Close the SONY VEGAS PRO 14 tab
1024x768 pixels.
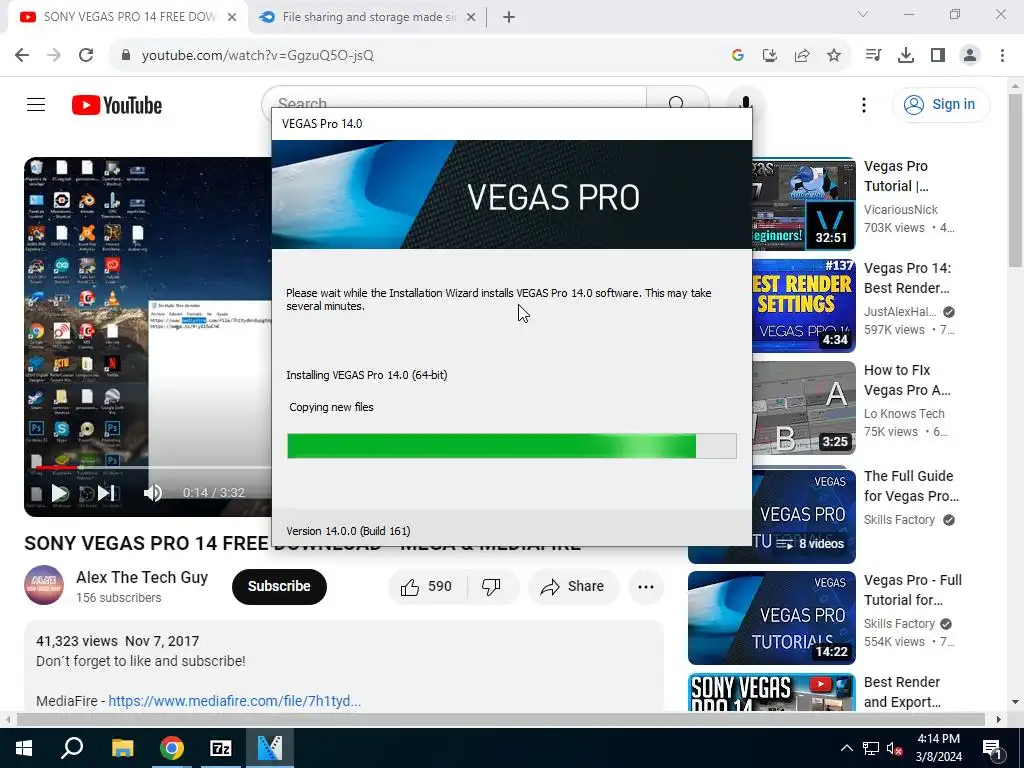(232, 18)
